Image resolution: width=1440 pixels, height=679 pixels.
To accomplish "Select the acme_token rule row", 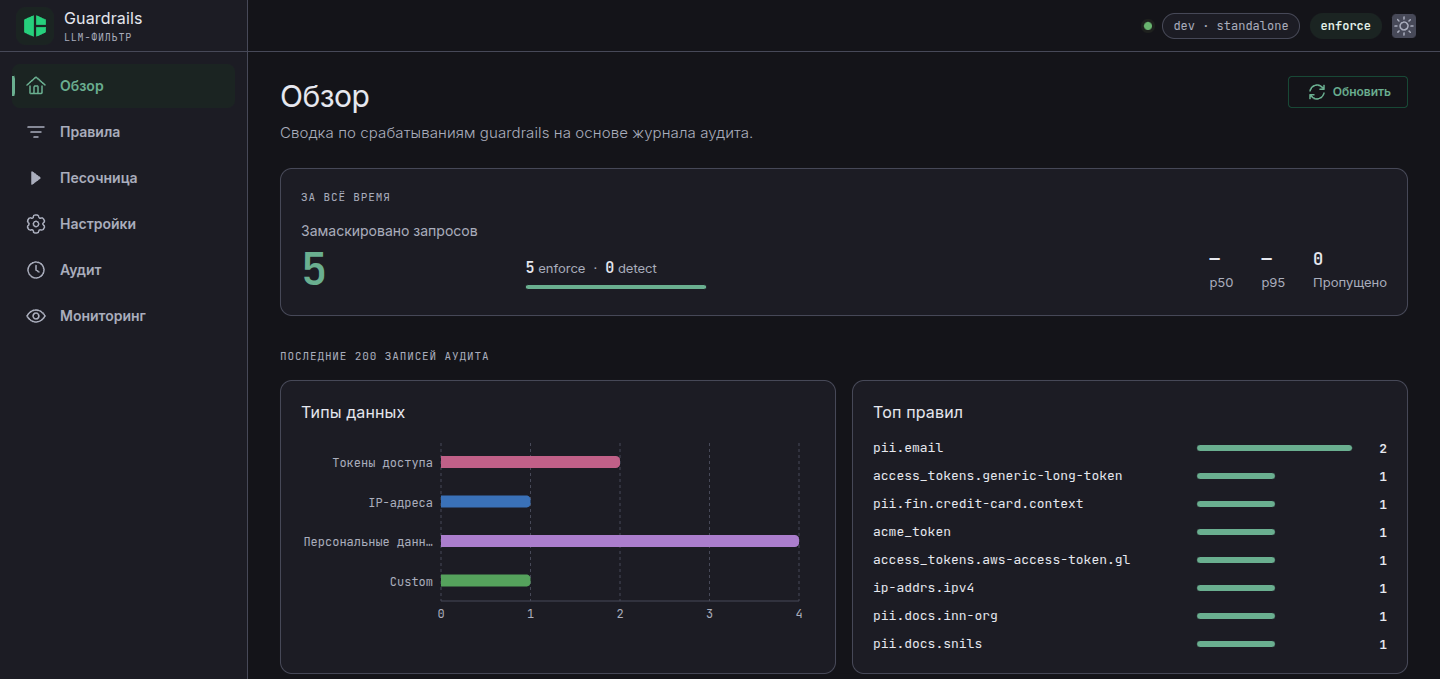I will click(x=1129, y=532).
